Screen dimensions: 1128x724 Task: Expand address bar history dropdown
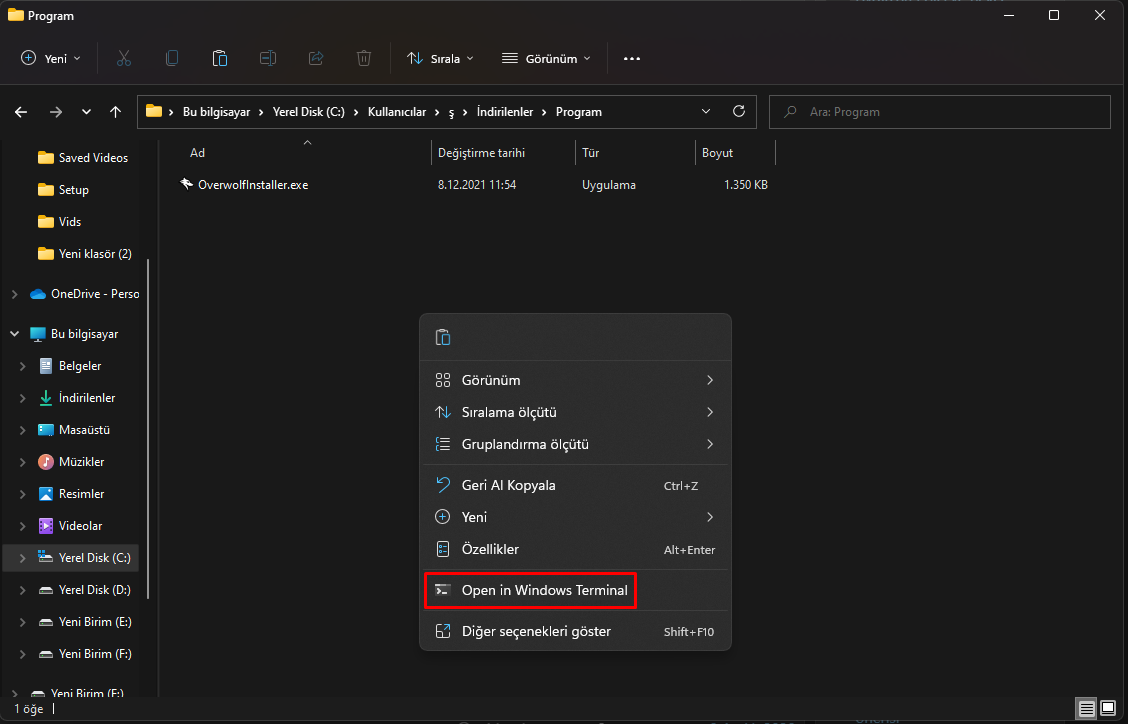pyautogui.click(x=706, y=112)
